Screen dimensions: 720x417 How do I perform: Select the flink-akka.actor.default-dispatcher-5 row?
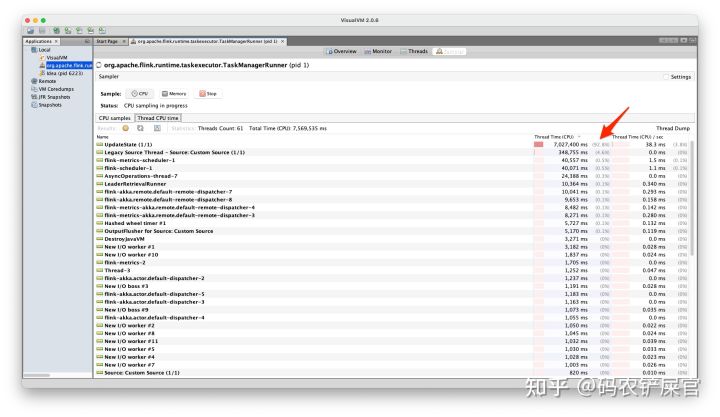(393, 294)
